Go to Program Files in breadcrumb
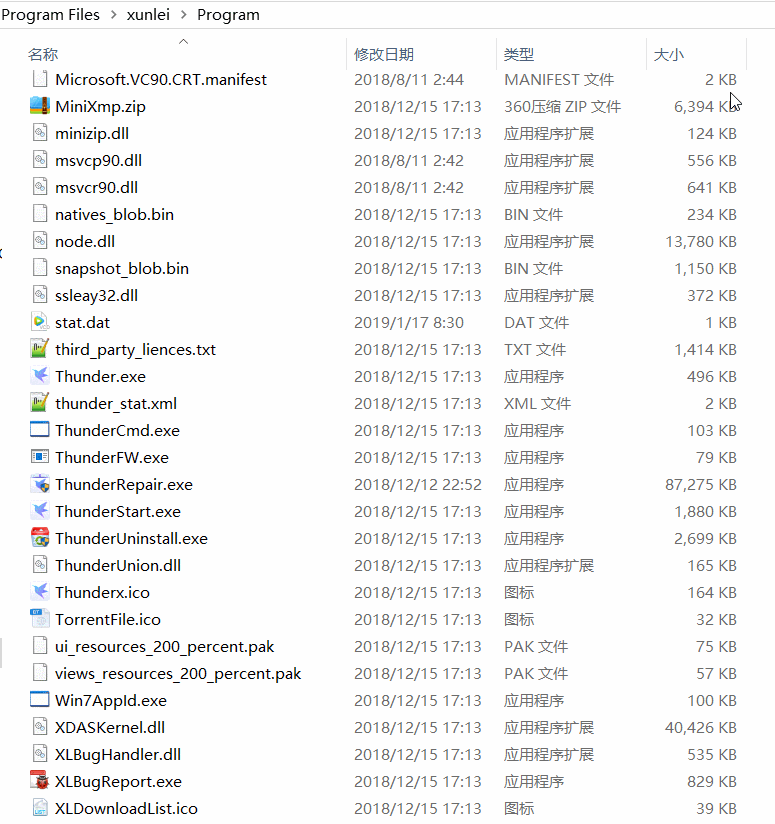 click(50, 15)
